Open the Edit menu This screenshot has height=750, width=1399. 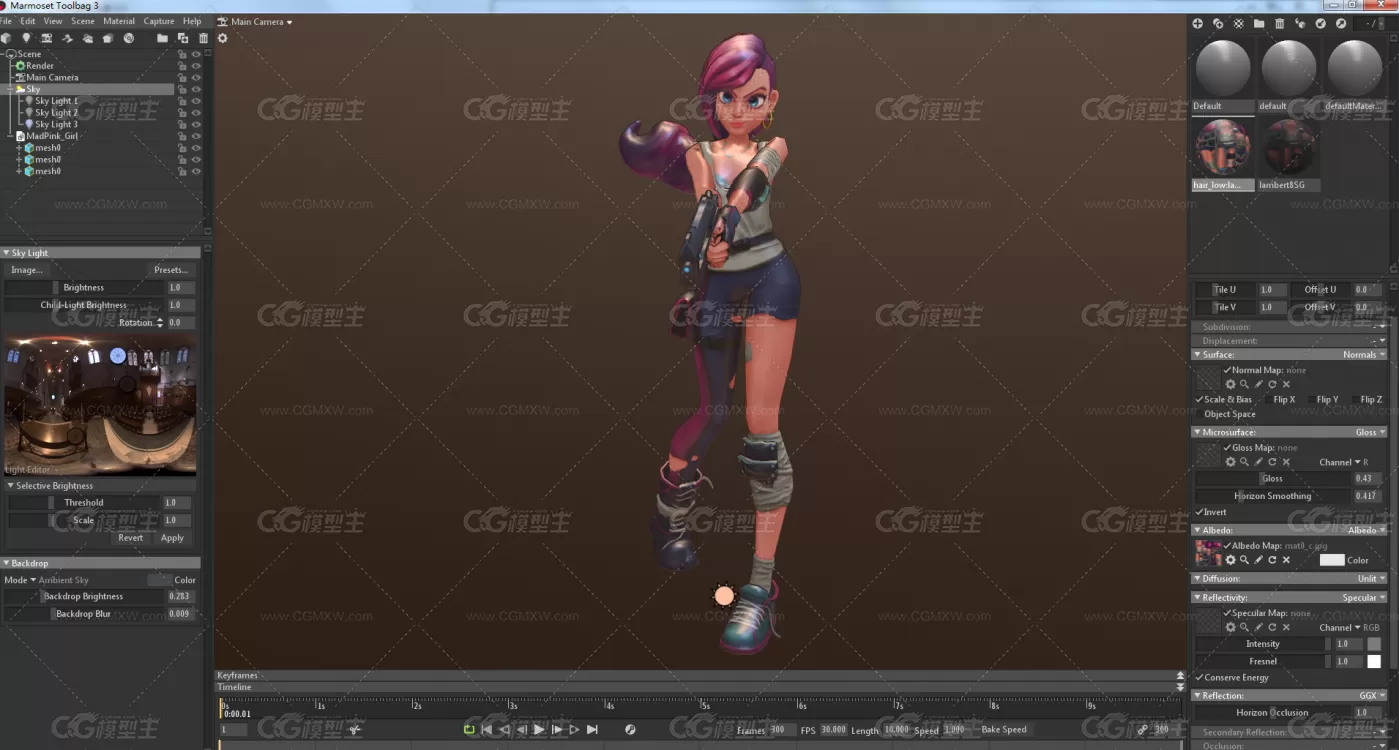point(28,21)
